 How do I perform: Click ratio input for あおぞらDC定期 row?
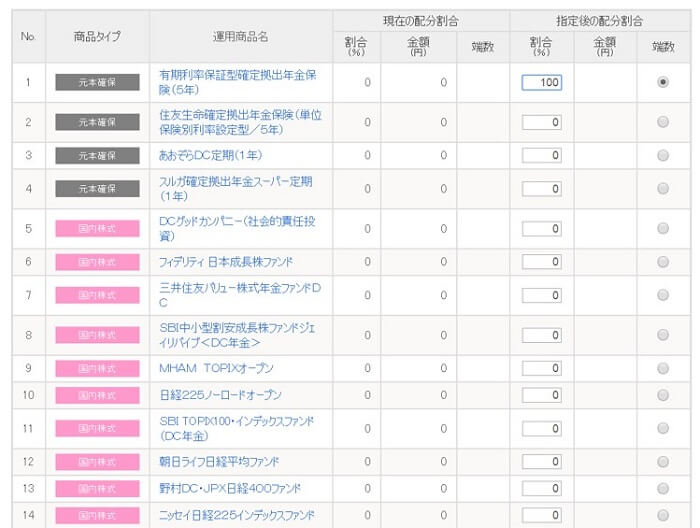click(542, 155)
